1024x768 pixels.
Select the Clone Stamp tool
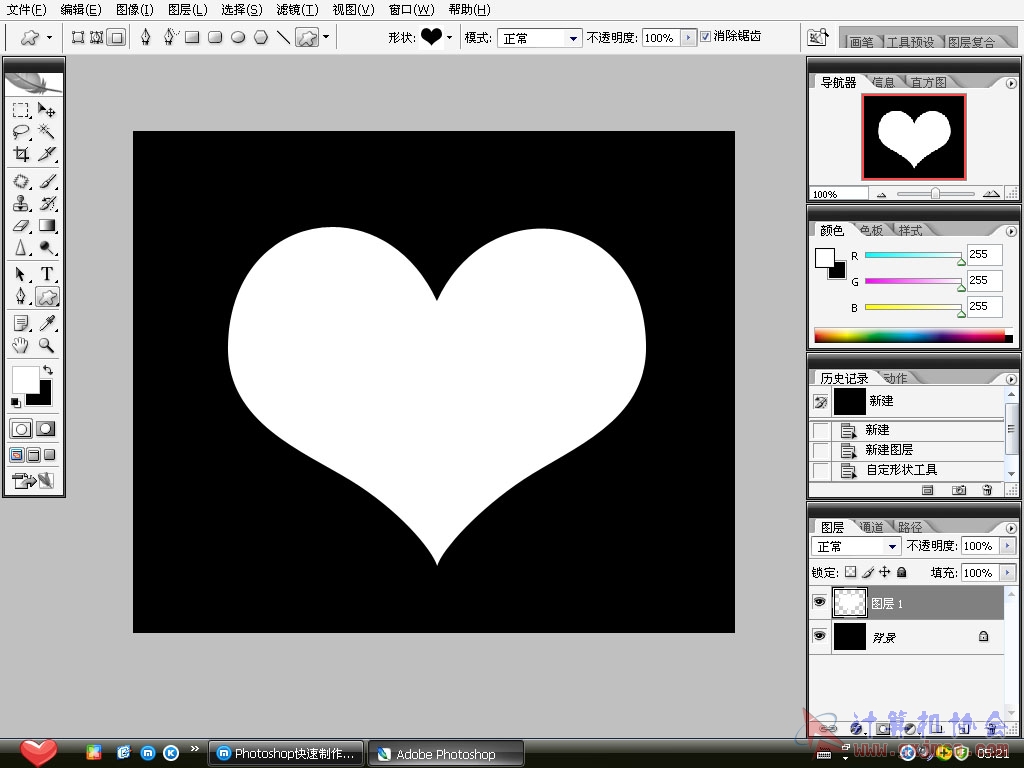coord(21,203)
